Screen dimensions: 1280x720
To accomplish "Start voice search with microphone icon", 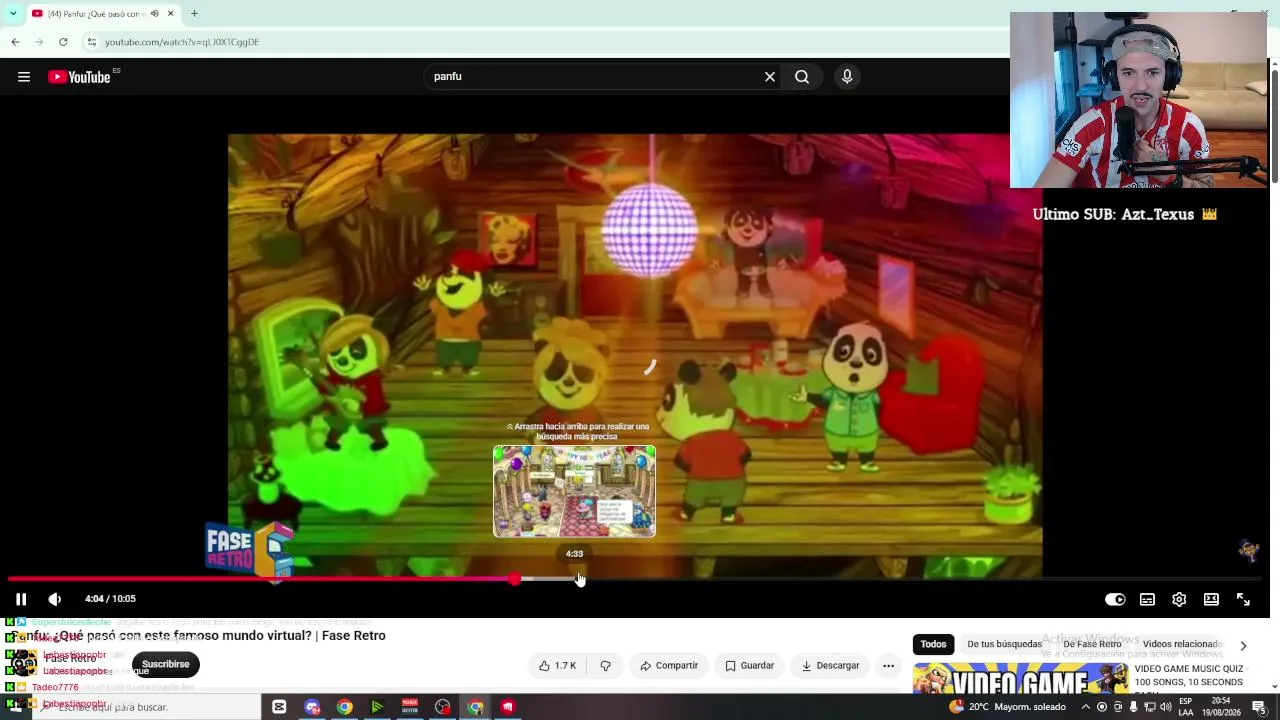I will tap(847, 77).
